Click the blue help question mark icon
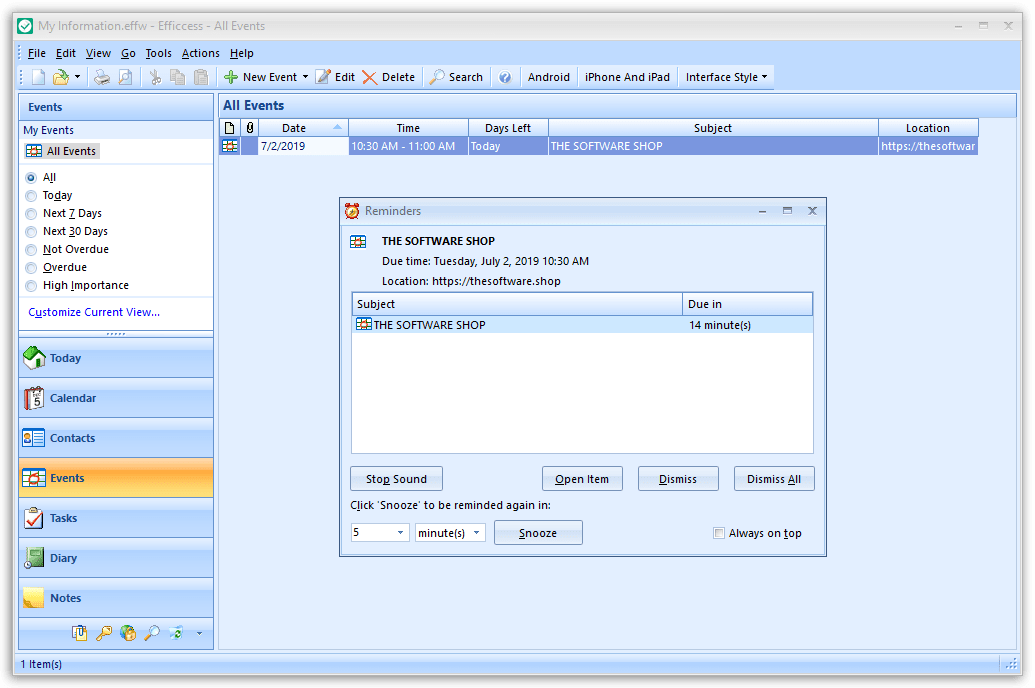The image size is (1035, 688). (505, 77)
